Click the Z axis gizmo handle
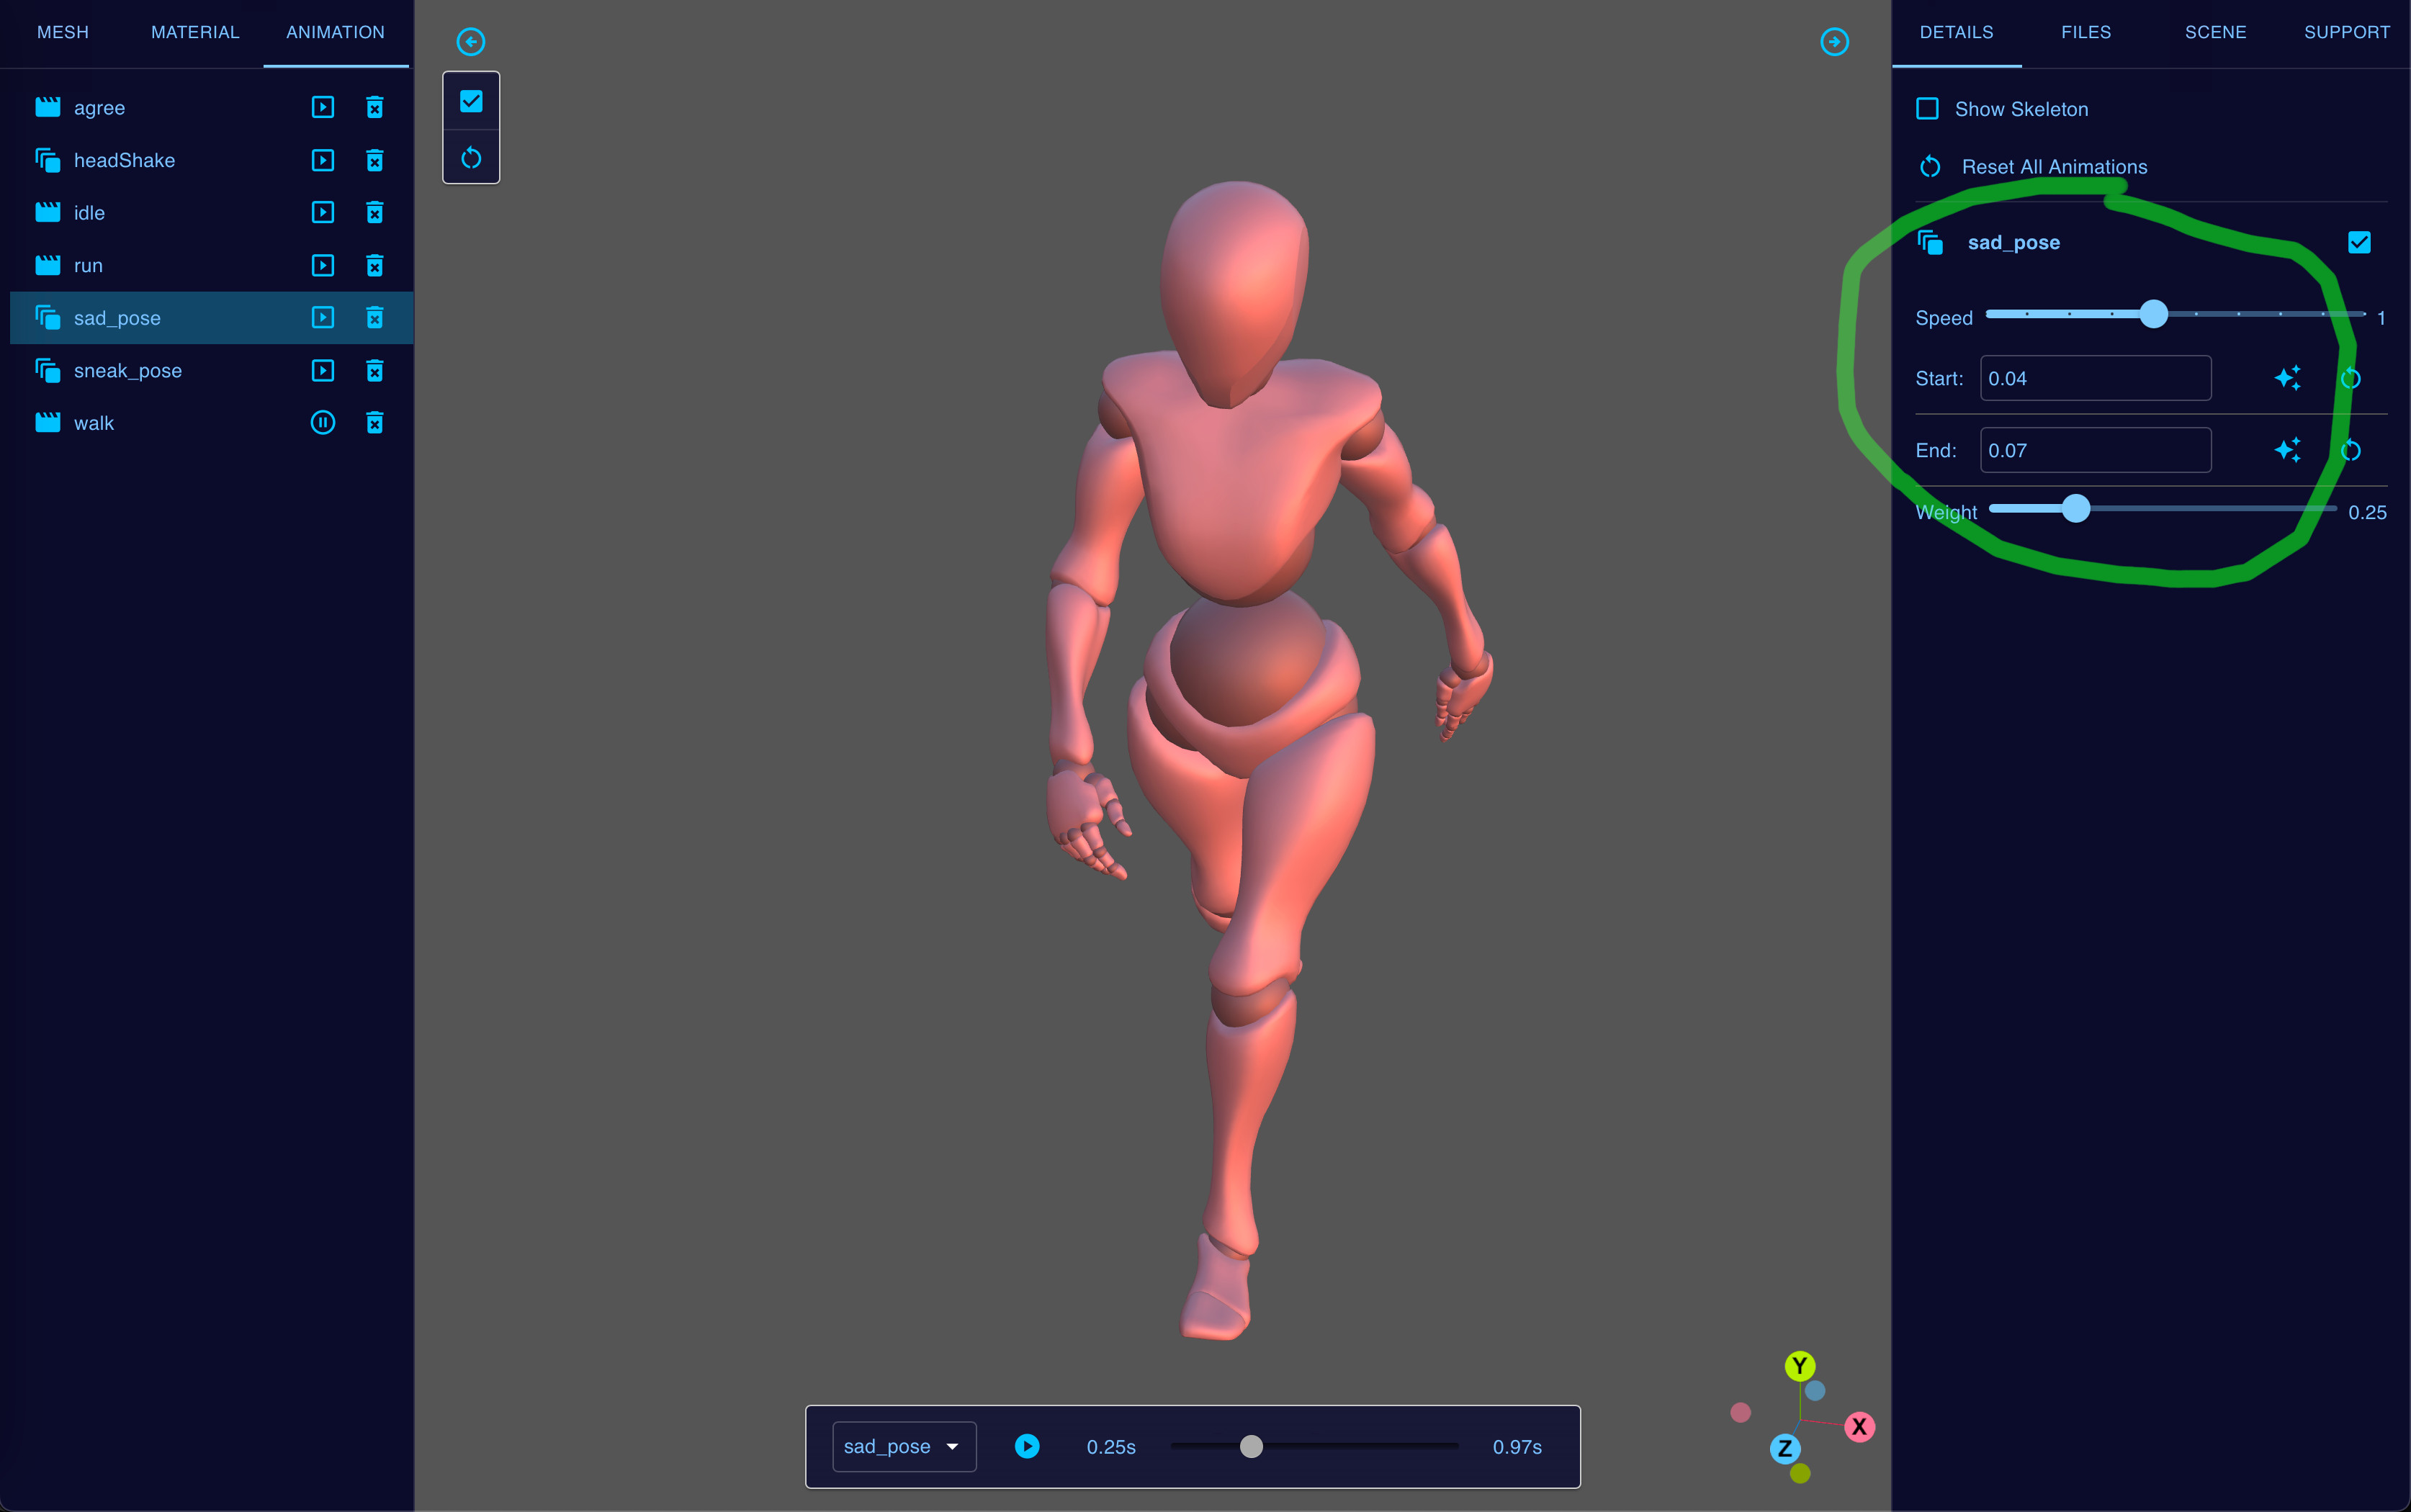 pos(1785,1448)
